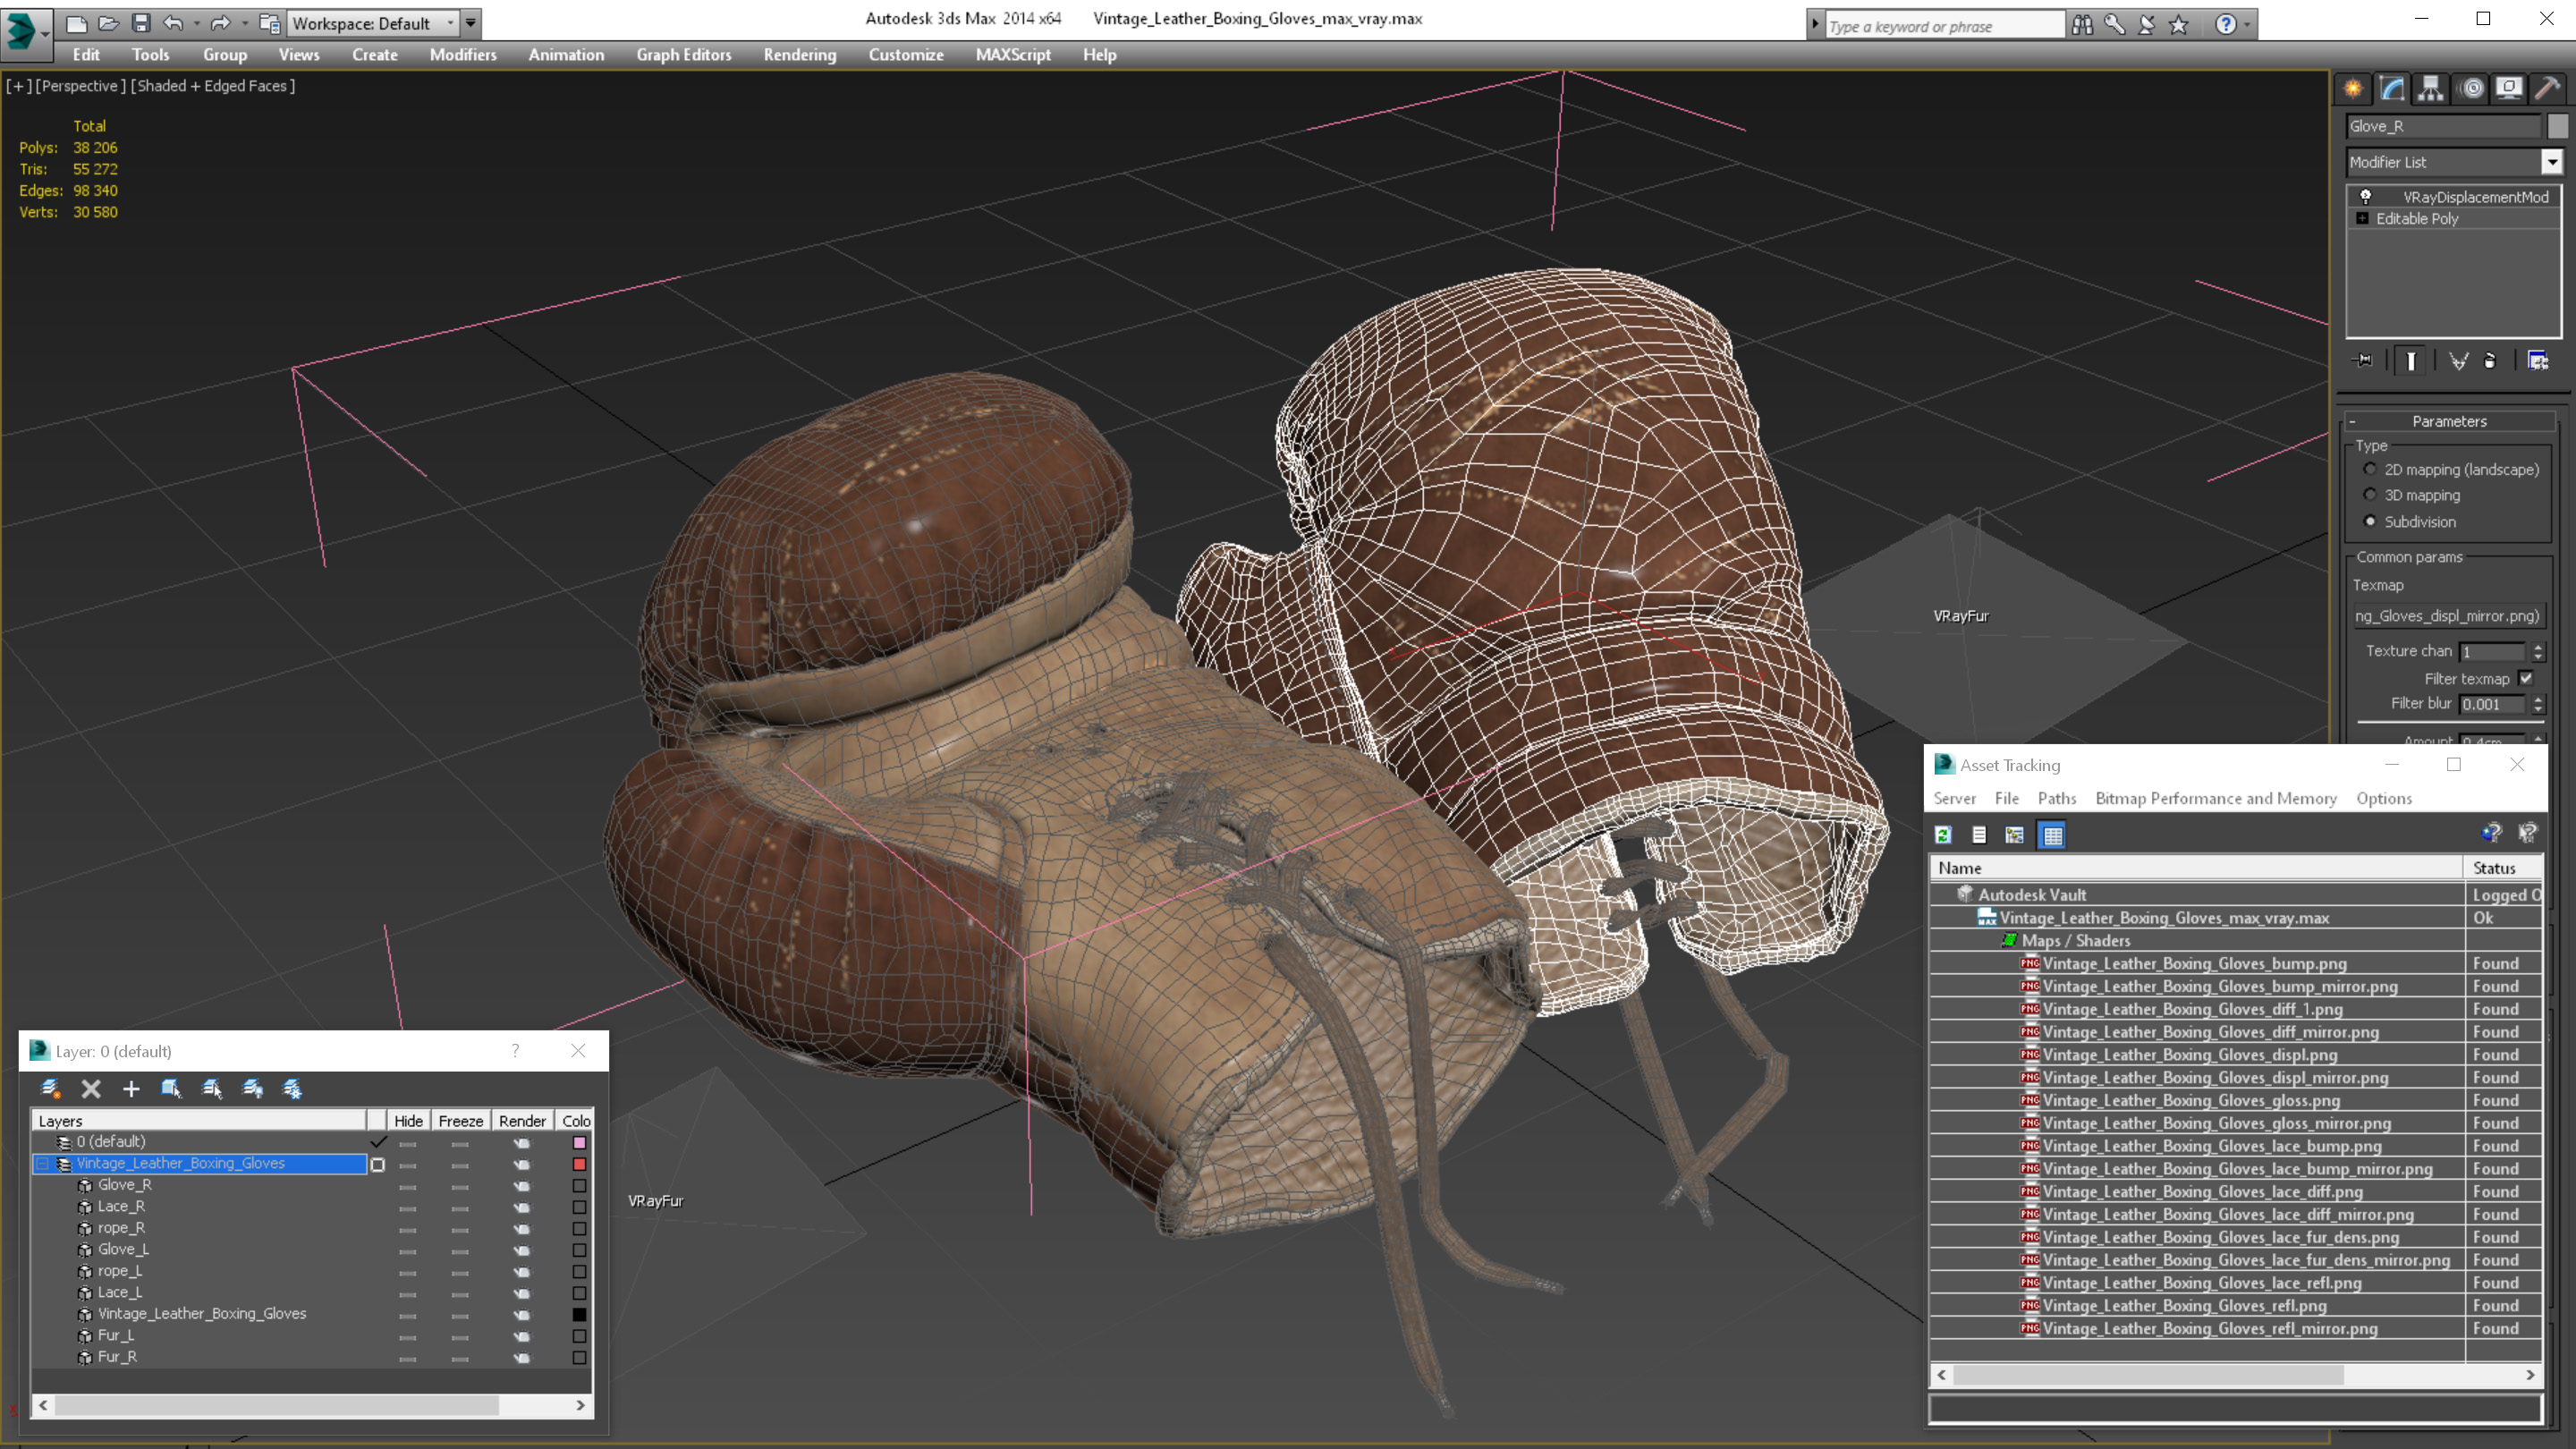Screen dimensions: 2576x1449
Task: Click Refresh icon in Asset Tracking
Action: [x=1943, y=835]
